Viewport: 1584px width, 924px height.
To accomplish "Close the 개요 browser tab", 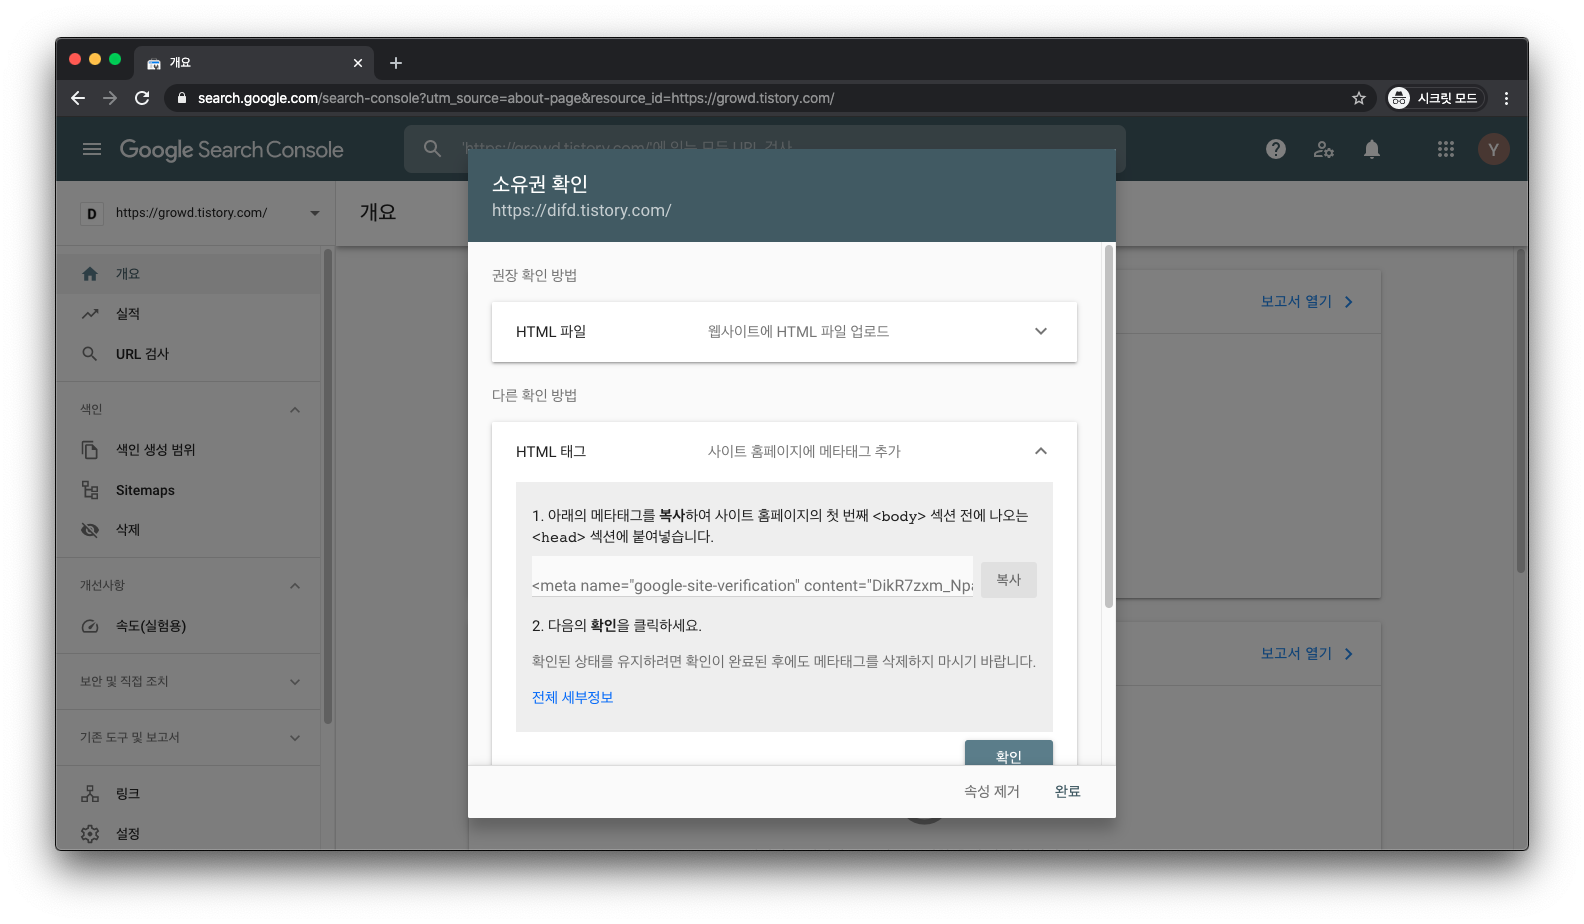I will [x=358, y=63].
